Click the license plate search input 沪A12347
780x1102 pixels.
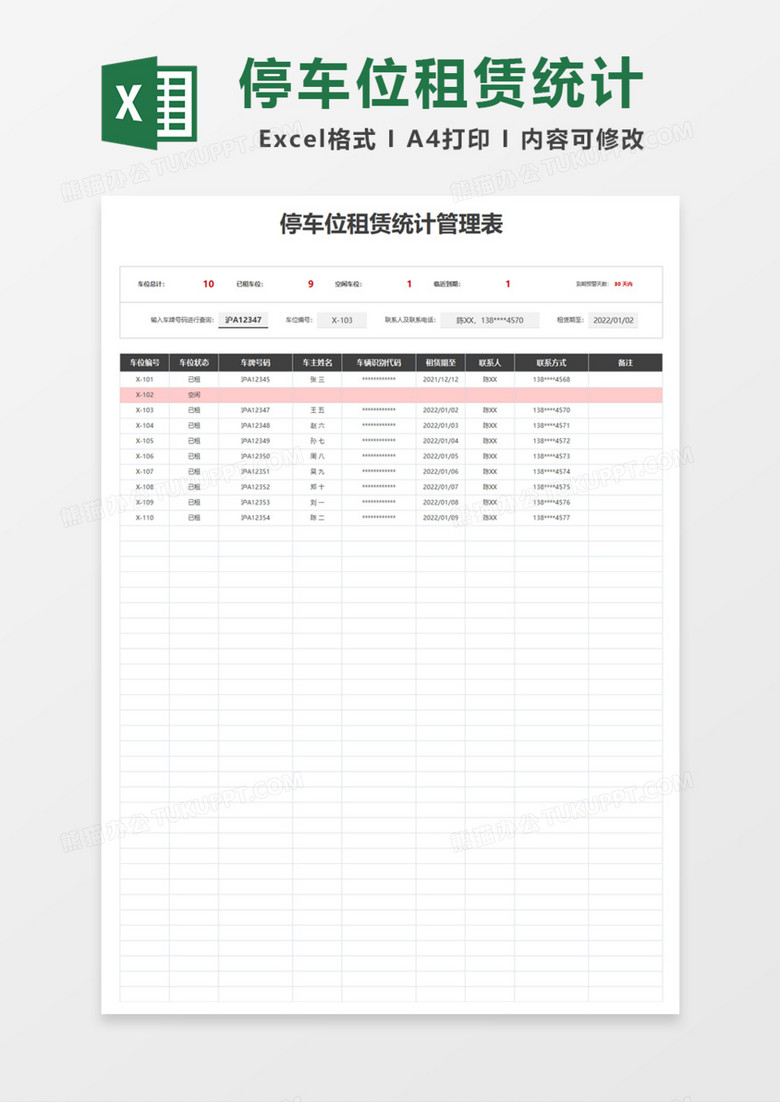(244, 321)
